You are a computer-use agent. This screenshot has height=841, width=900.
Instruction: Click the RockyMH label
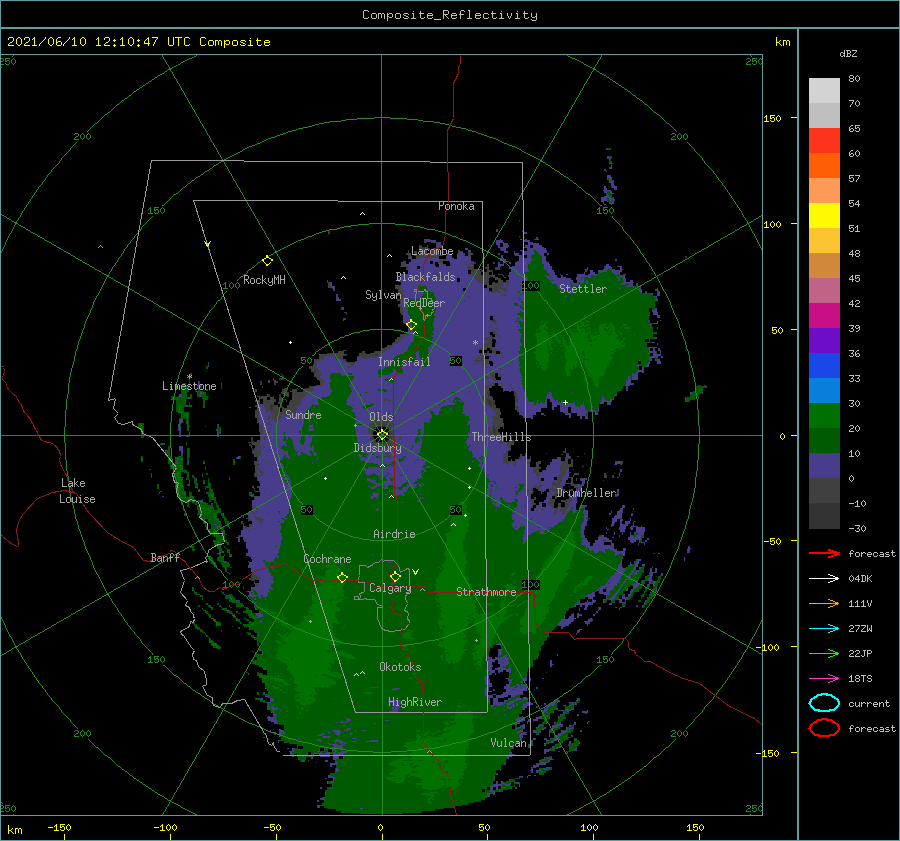coord(264,280)
